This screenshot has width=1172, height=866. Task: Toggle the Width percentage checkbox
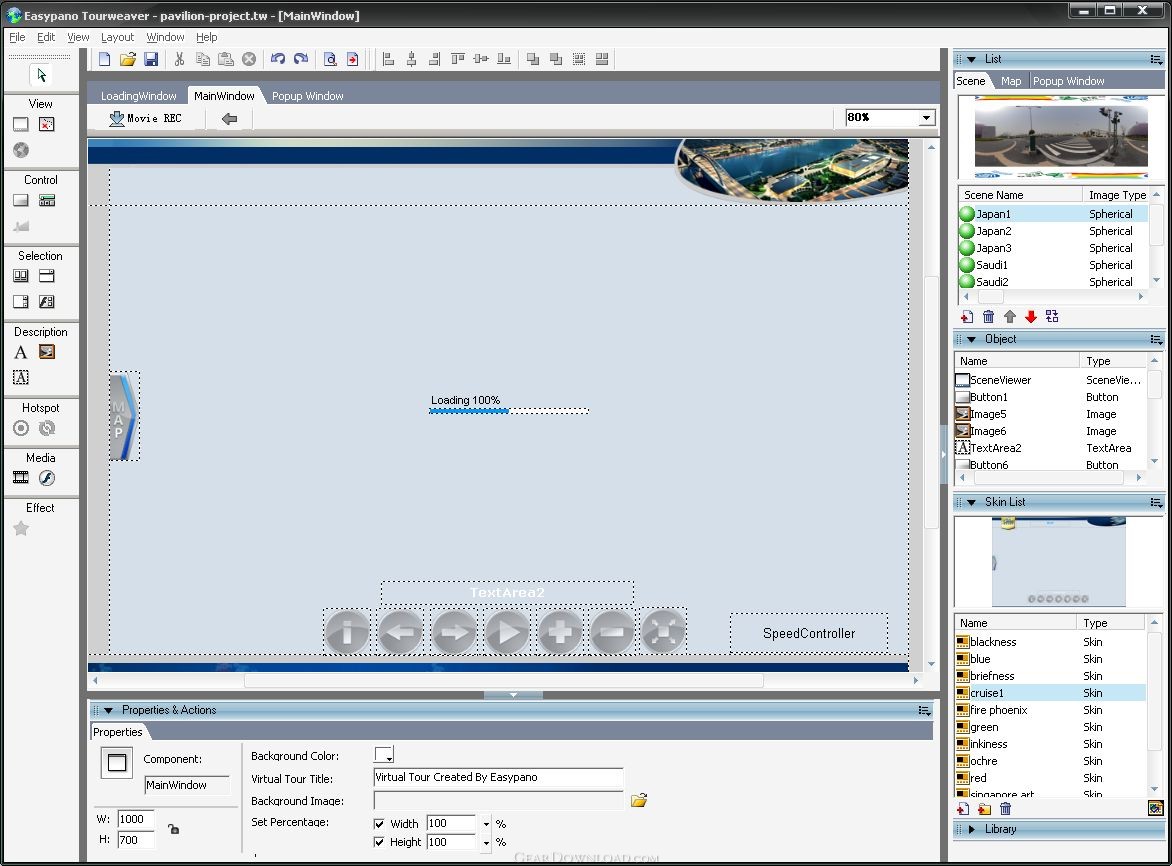pyautogui.click(x=379, y=823)
